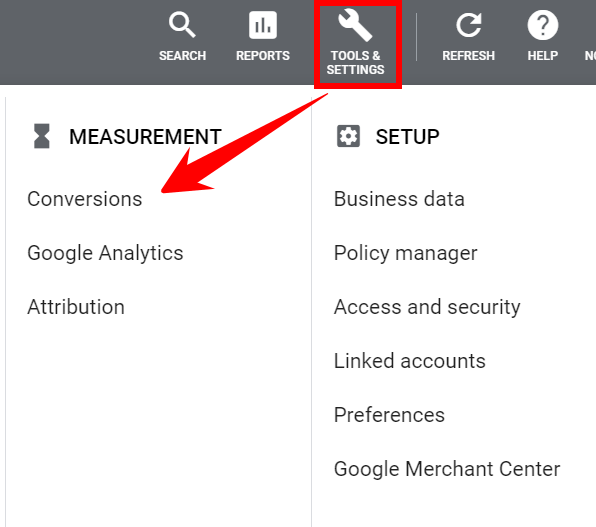
Task: Open Conversions under Measurement
Action: pos(85,199)
